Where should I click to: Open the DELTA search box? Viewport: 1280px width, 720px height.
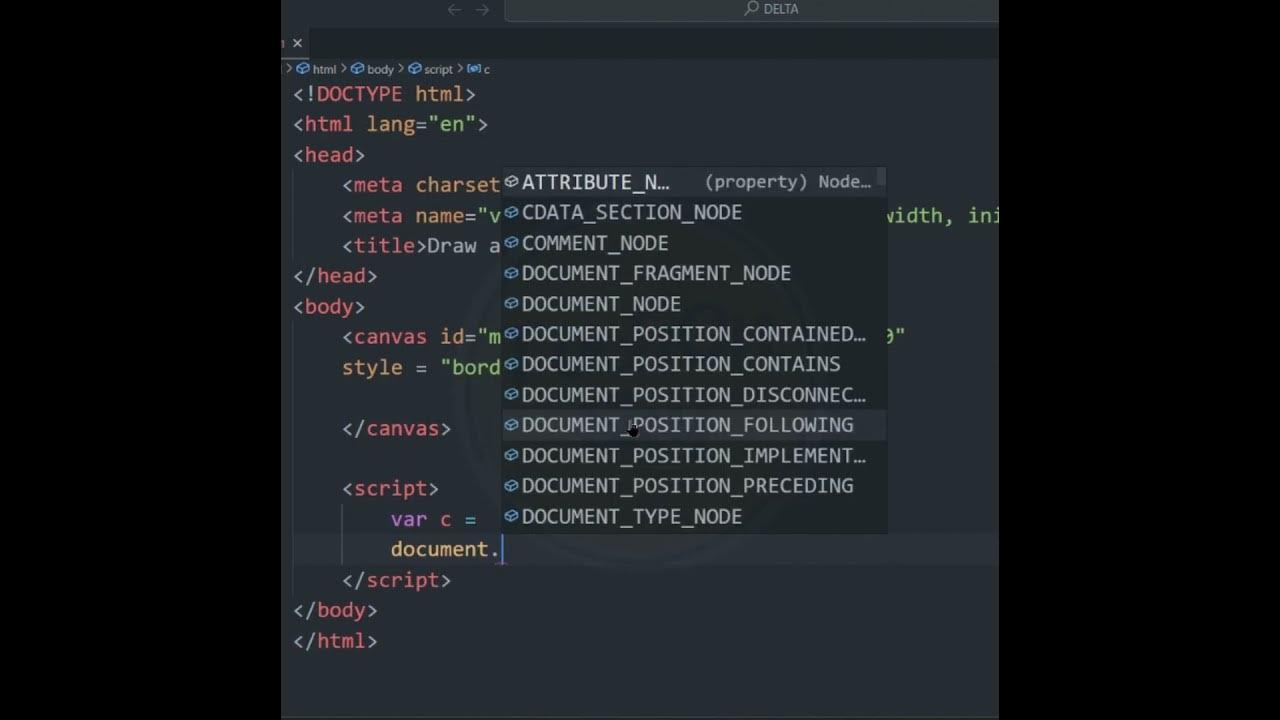tap(751, 10)
